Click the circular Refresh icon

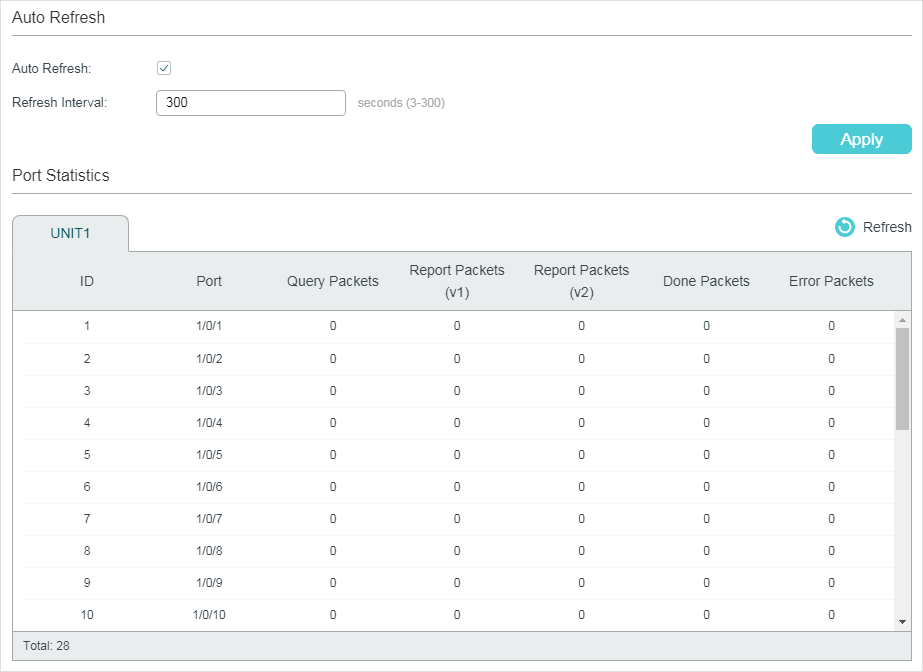pos(845,227)
